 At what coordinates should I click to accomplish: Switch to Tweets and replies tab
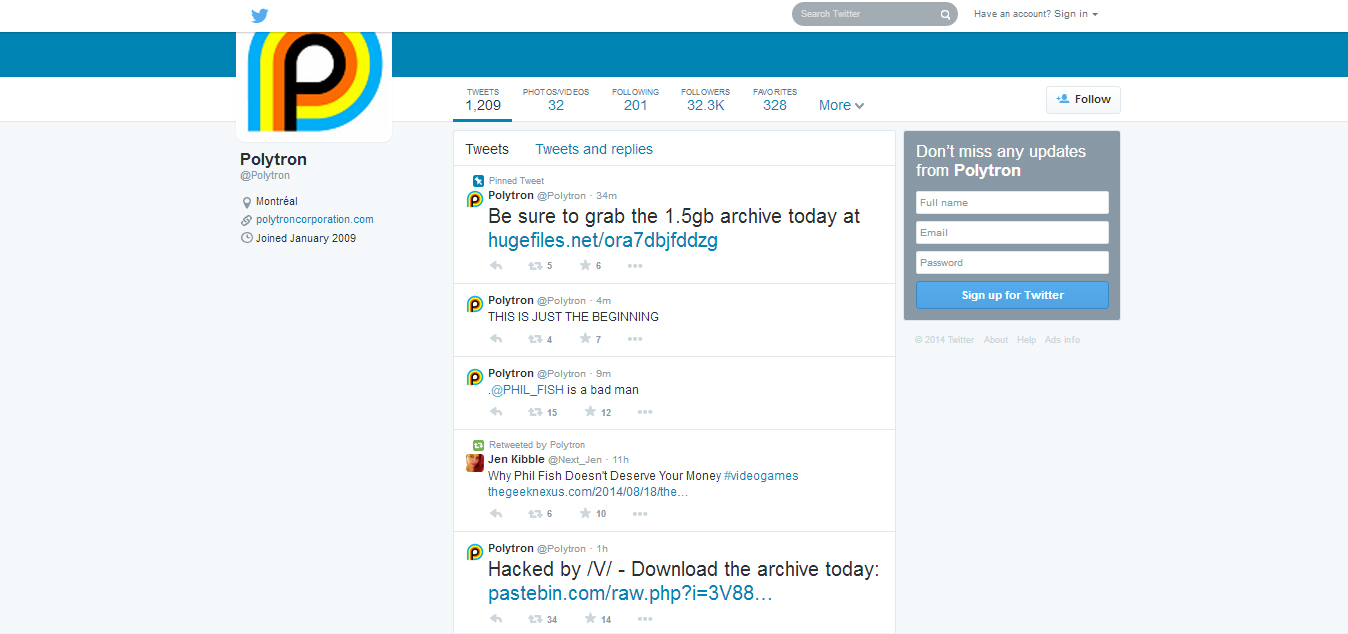point(594,149)
